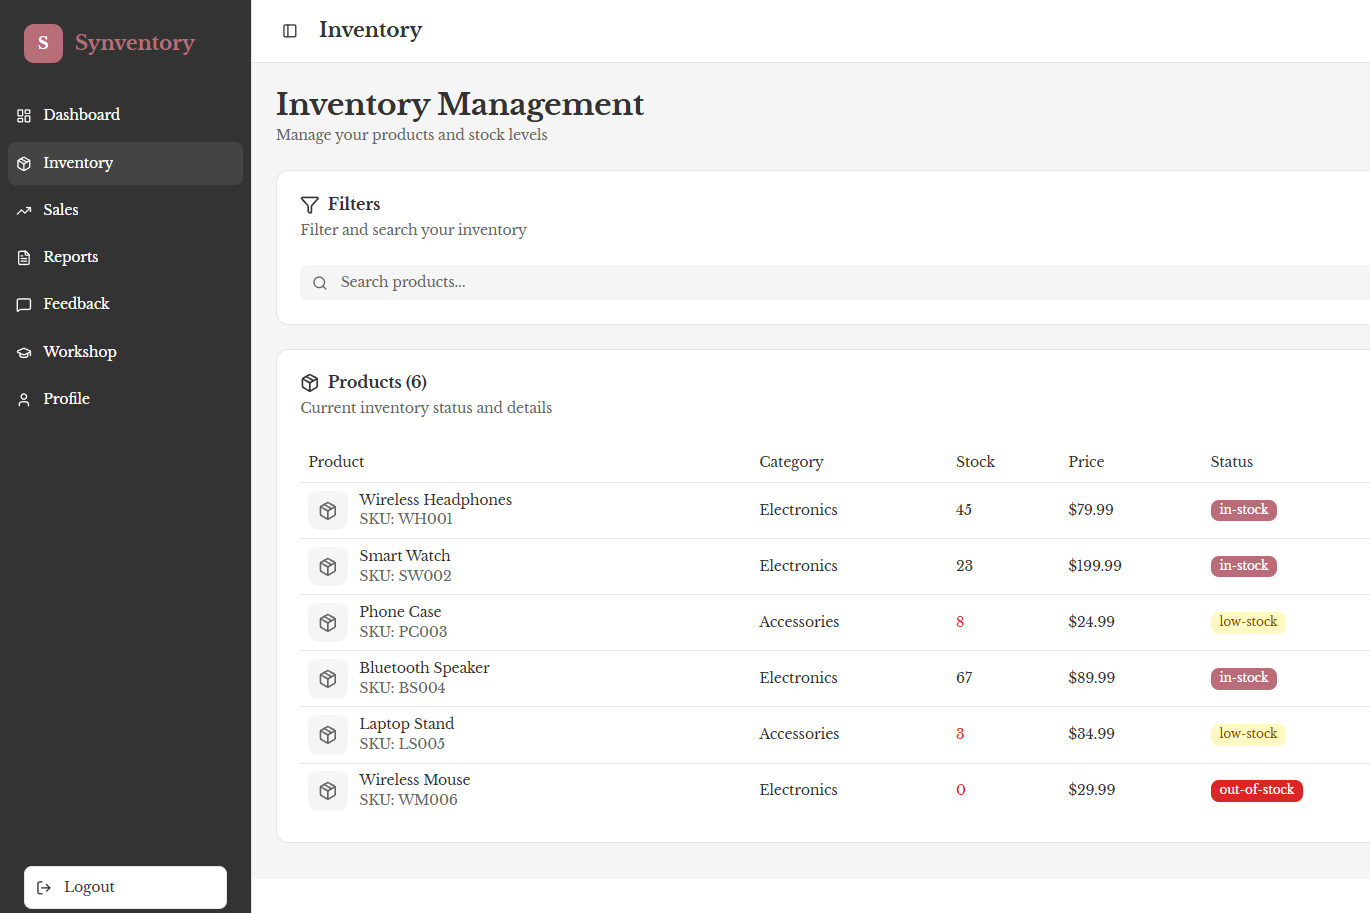The image size is (1370, 913).
Task: Click the Products box icon
Action: [310, 383]
